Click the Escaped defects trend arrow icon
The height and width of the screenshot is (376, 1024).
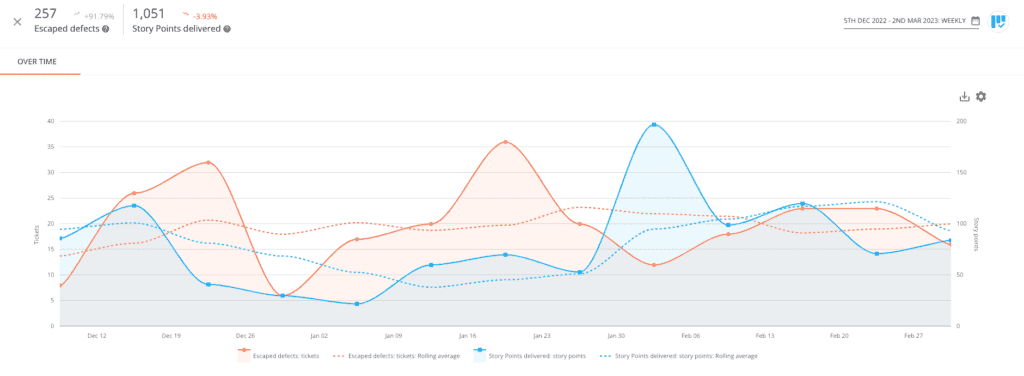(77, 13)
